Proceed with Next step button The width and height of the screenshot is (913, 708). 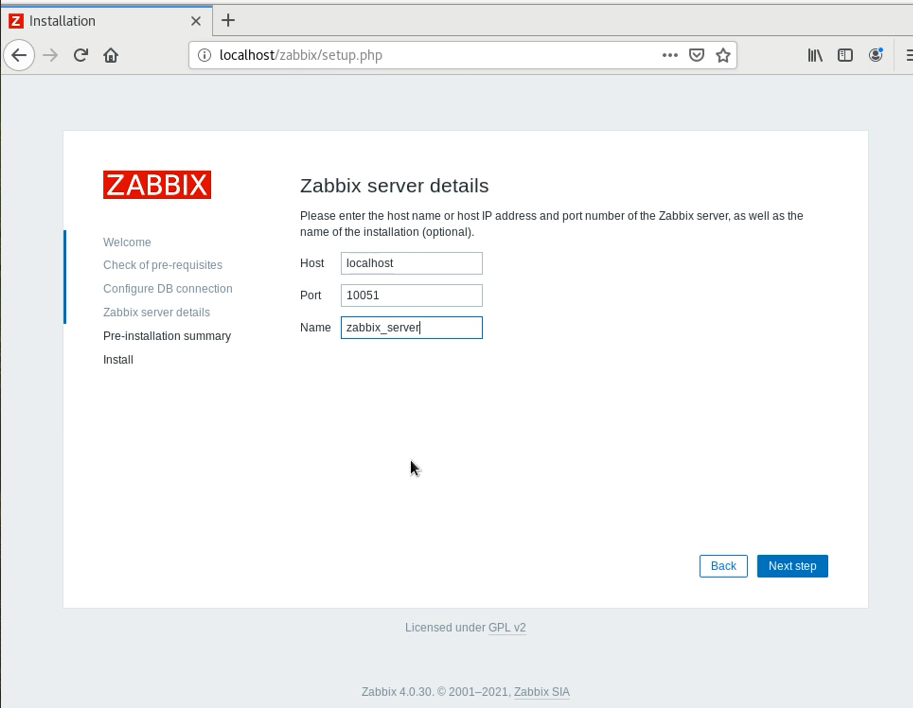pyautogui.click(x=792, y=566)
